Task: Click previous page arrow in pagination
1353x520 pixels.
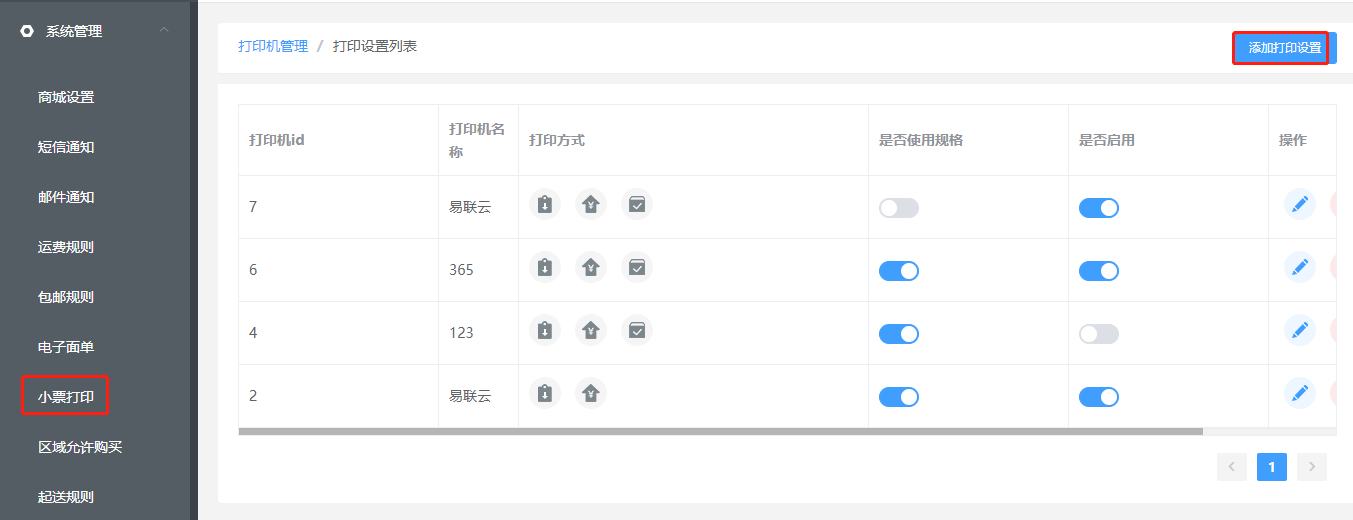Action: (1231, 467)
